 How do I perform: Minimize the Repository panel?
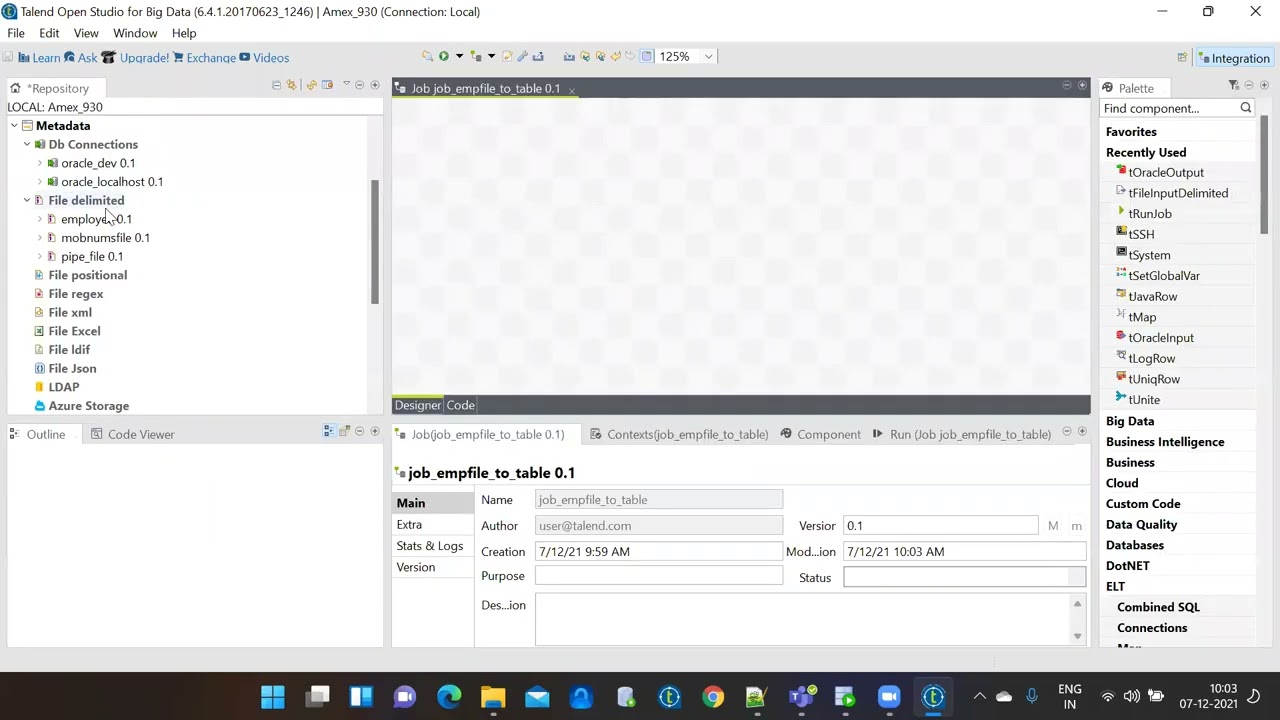pyautogui.click(x=360, y=85)
